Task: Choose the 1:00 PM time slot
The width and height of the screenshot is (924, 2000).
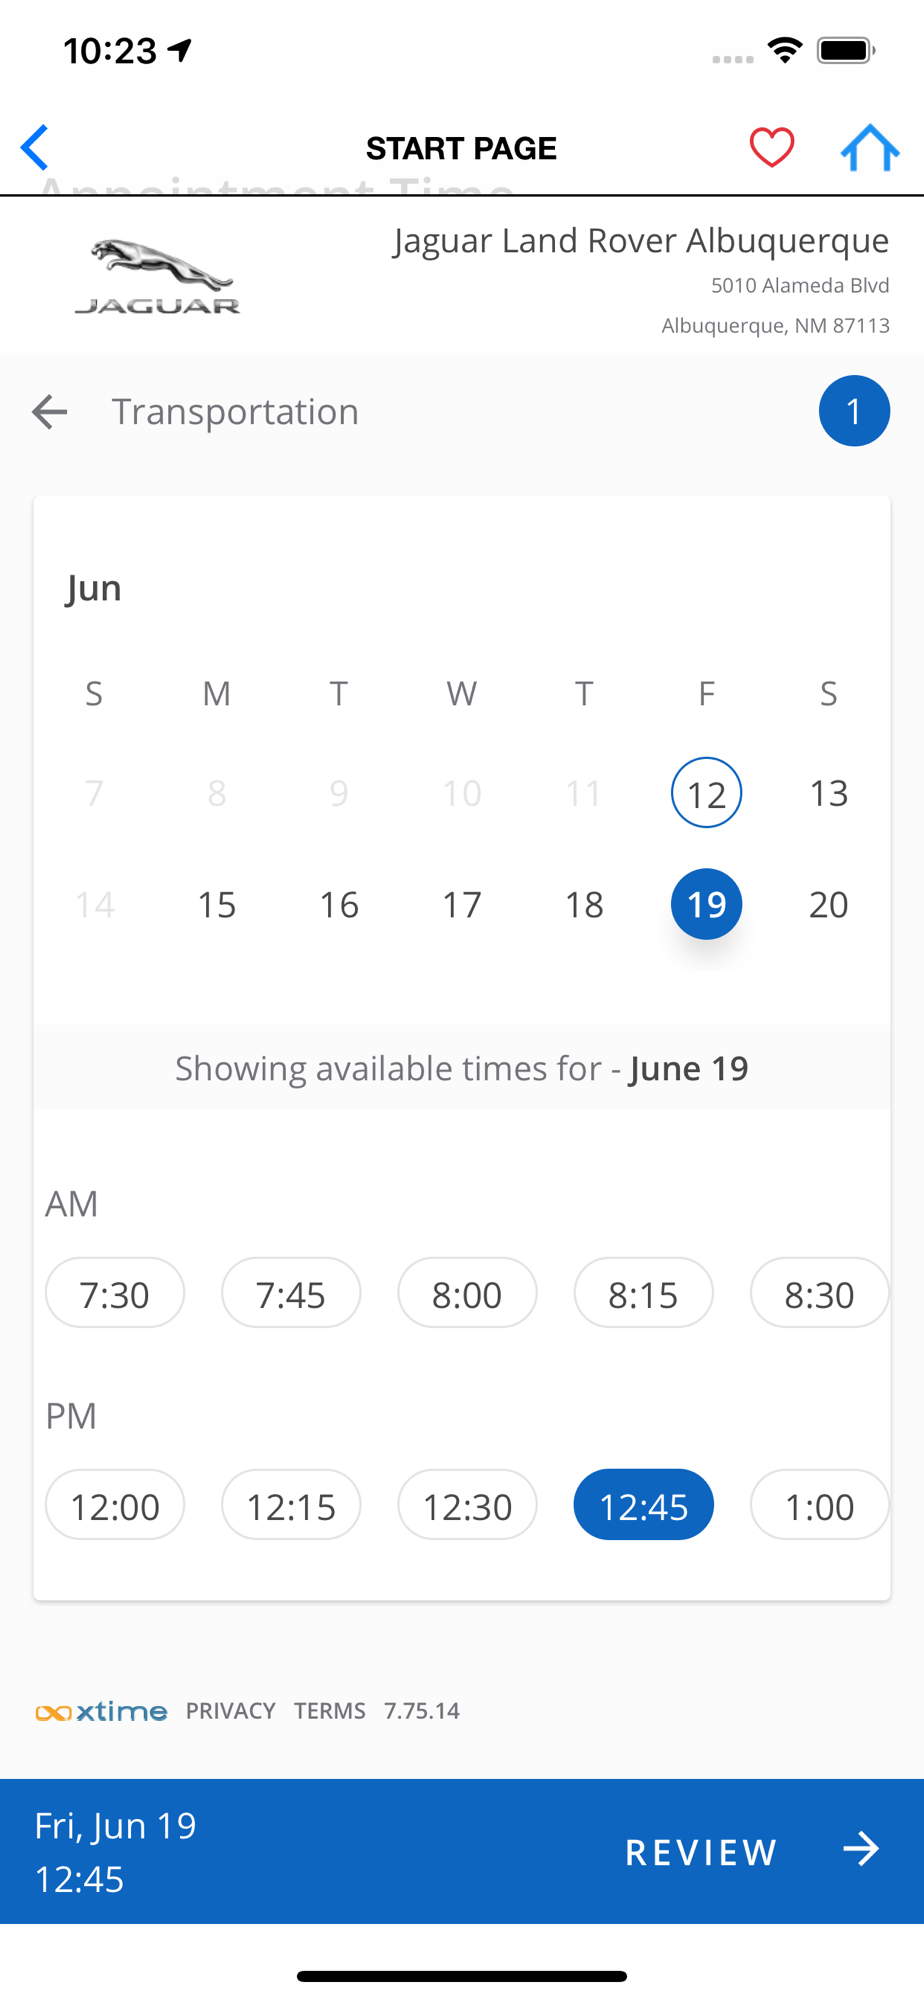Action: tap(819, 1505)
